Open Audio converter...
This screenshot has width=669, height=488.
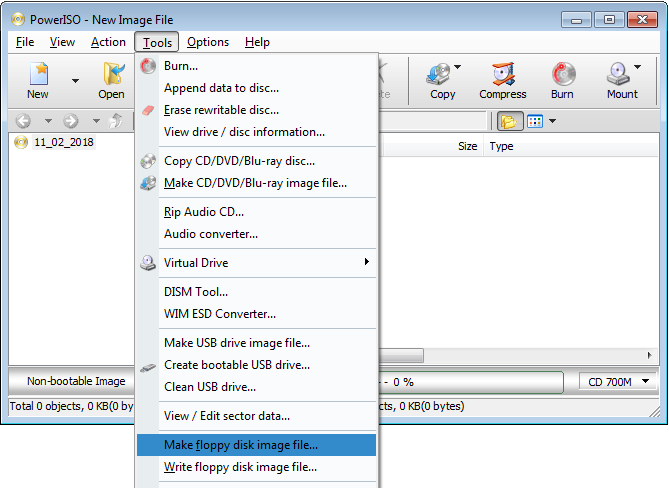tap(256, 234)
